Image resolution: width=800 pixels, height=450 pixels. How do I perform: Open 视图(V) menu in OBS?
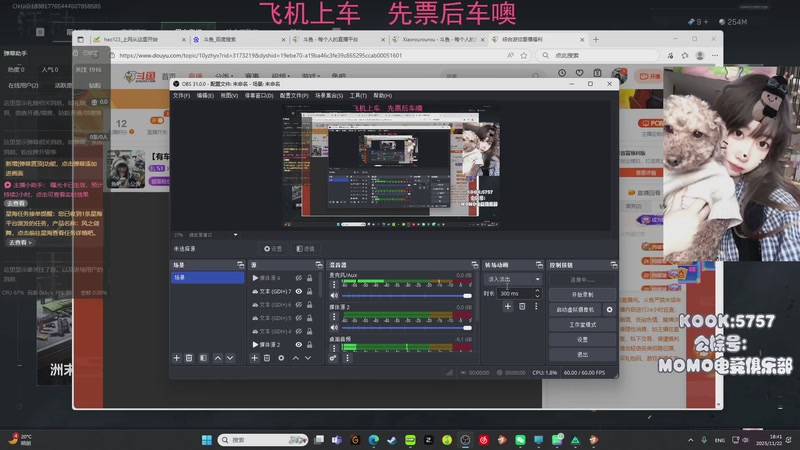point(229,95)
